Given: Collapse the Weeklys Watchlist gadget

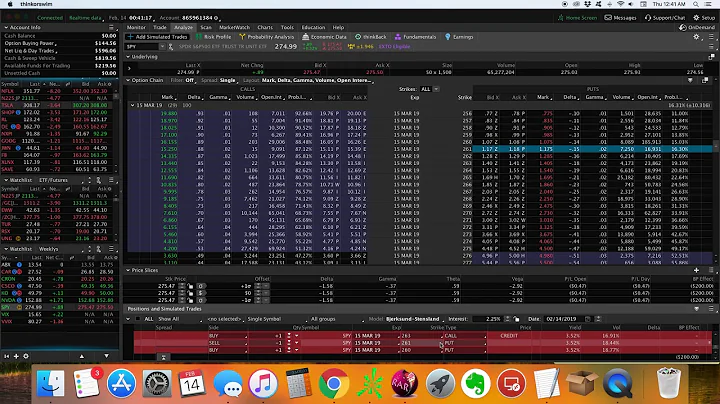Looking at the screenshot, I should coord(6,249).
